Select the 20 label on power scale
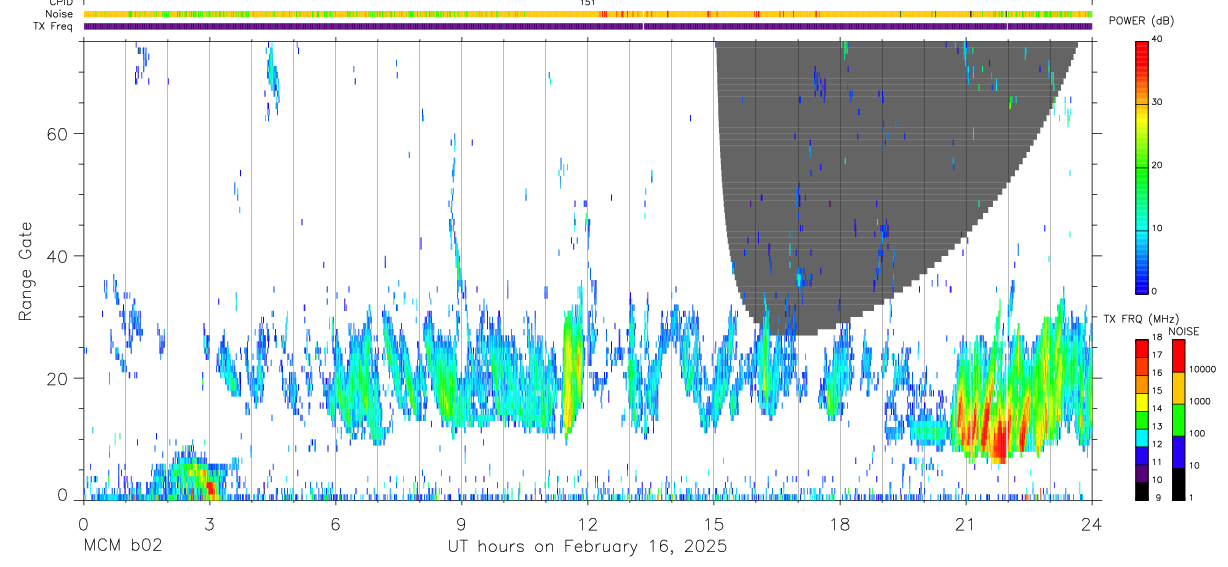1228x567 pixels. pyautogui.click(x=1159, y=165)
